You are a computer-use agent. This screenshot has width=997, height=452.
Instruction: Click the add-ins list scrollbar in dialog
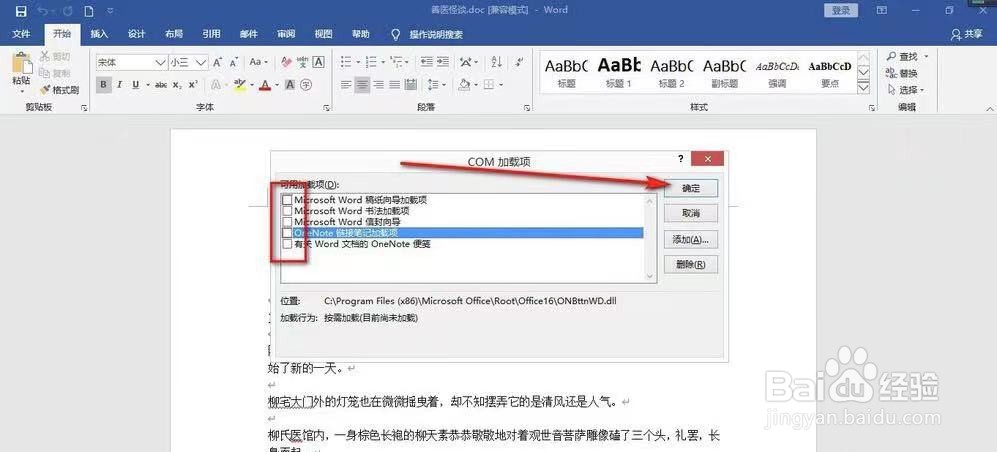point(650,238)
